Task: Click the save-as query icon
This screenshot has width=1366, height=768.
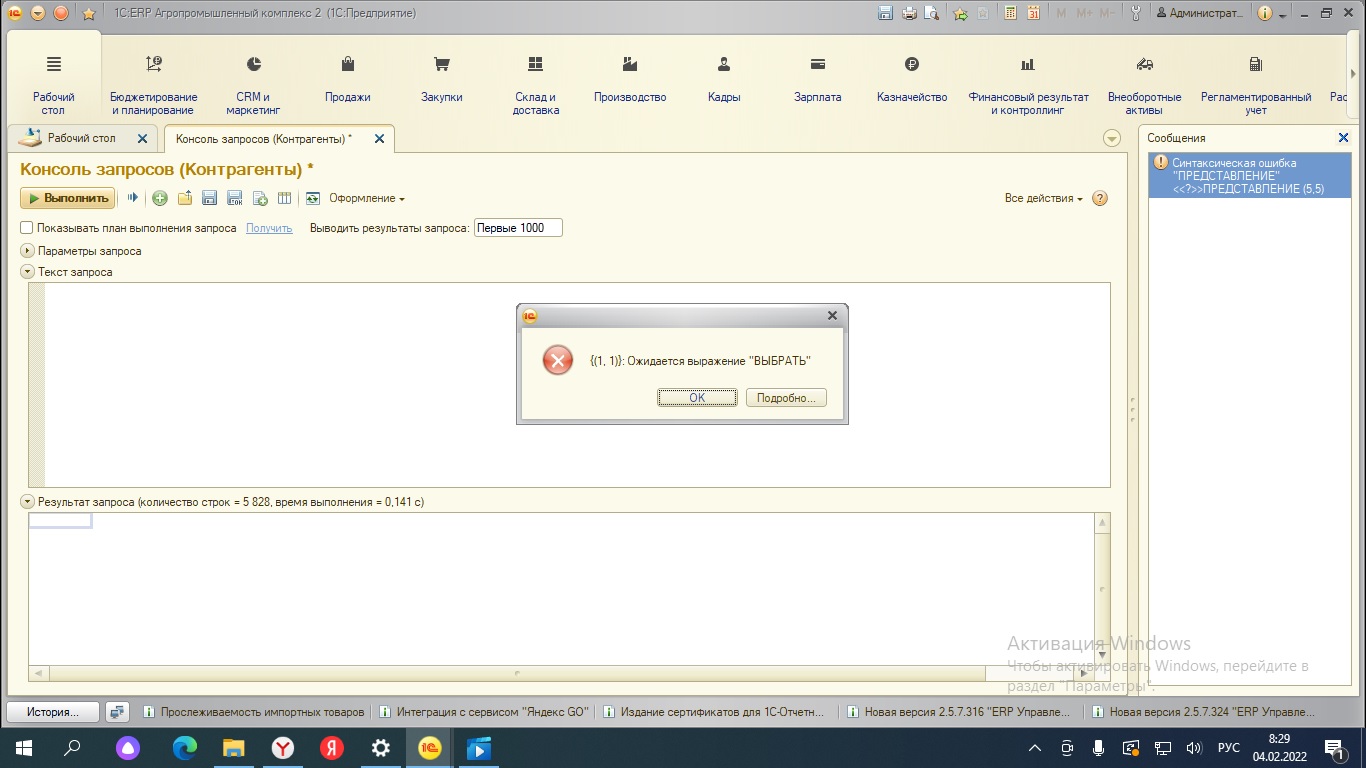Action: (x=235, y=198)
